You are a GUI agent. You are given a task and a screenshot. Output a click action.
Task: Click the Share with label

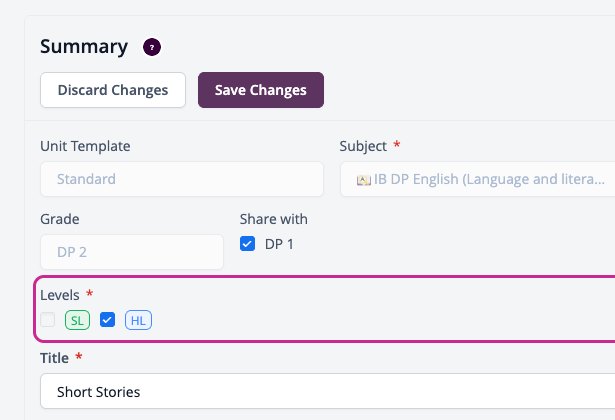pos(274,219)
